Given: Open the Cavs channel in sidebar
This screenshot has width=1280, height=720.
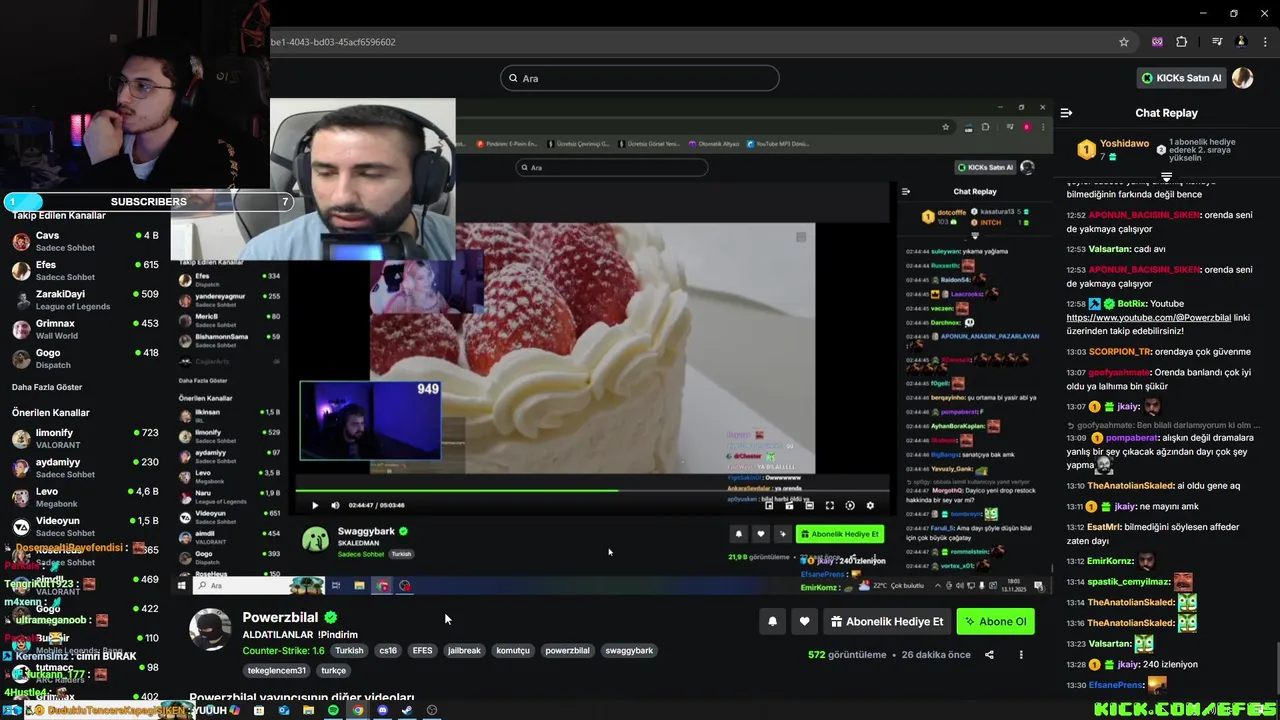Looking at the screenshot, I should [x=85, y=241].
